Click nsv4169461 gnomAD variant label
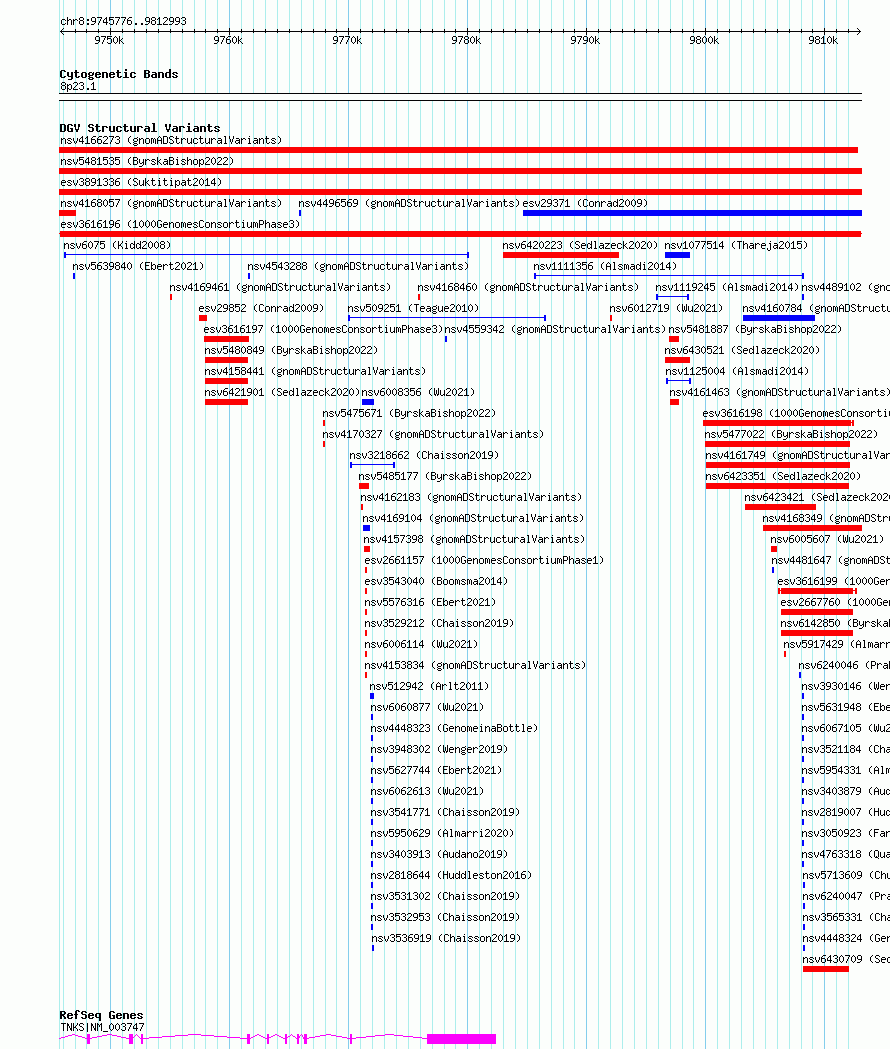The image size is (890, 1049). [280, 288]
